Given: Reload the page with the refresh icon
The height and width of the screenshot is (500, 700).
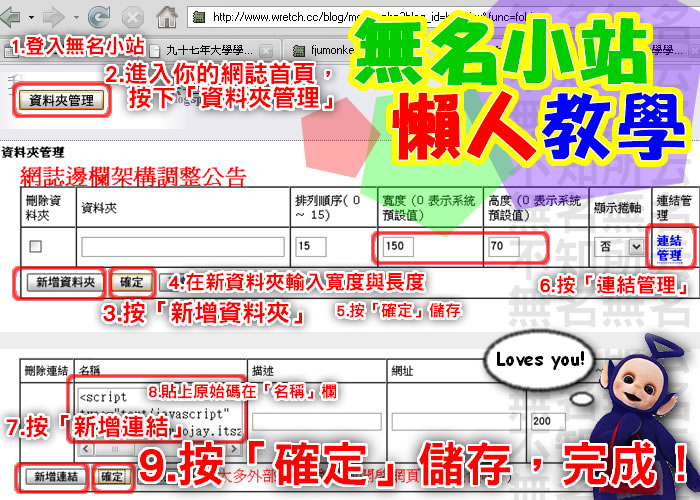Looking at the screenshot, I should (x=99, y=17).
